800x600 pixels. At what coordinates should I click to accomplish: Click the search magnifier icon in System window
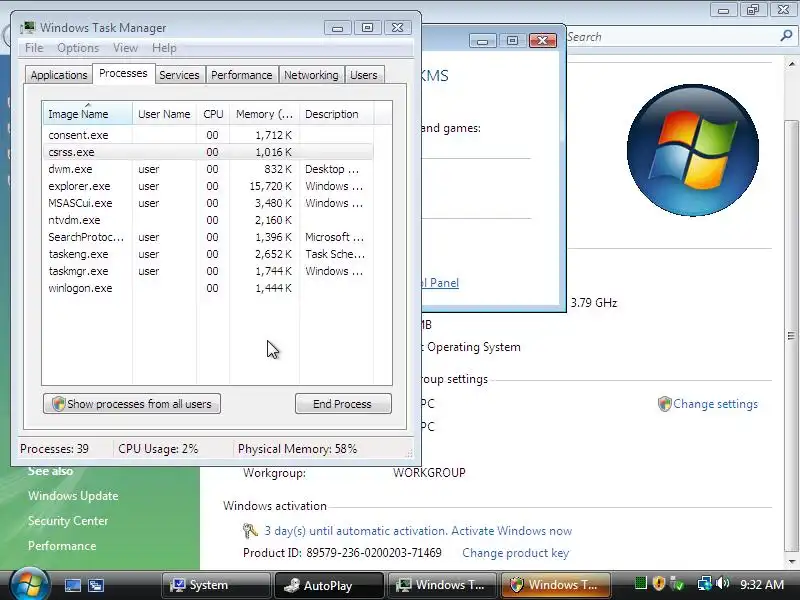coord(786,36)
